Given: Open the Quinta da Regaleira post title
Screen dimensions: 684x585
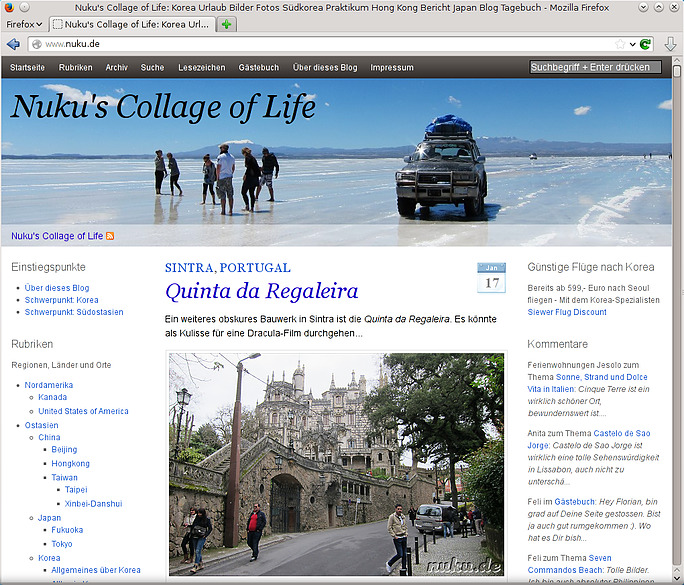Looking at the screenshot, I should click(262, 291).
